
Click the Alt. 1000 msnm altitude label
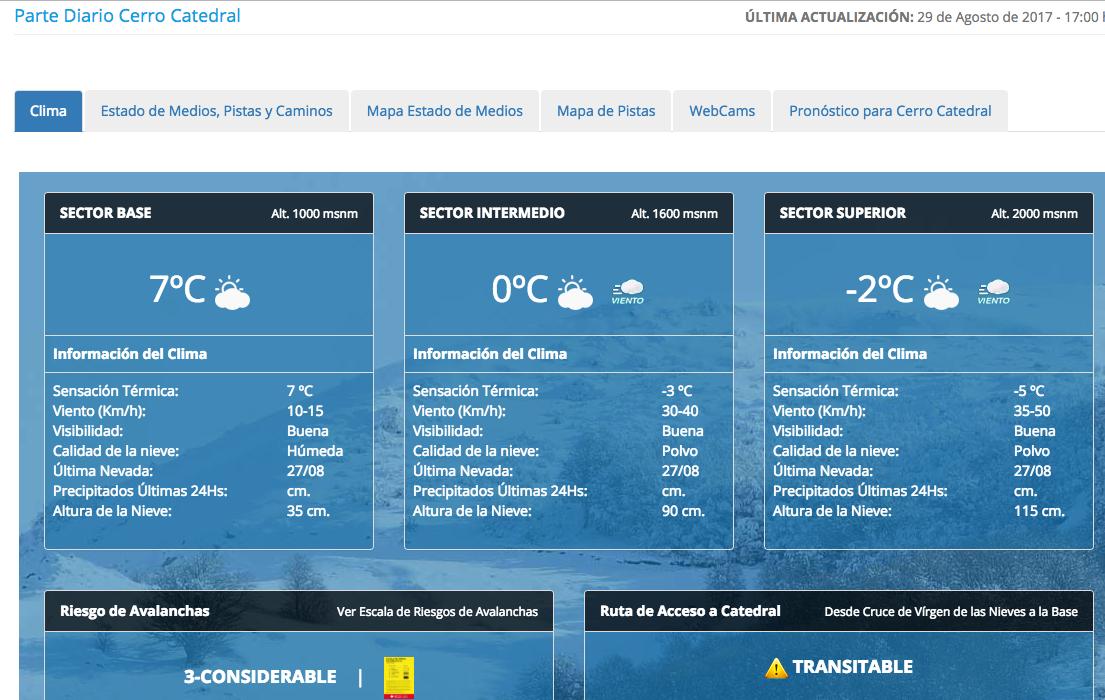tap(314, 214)
